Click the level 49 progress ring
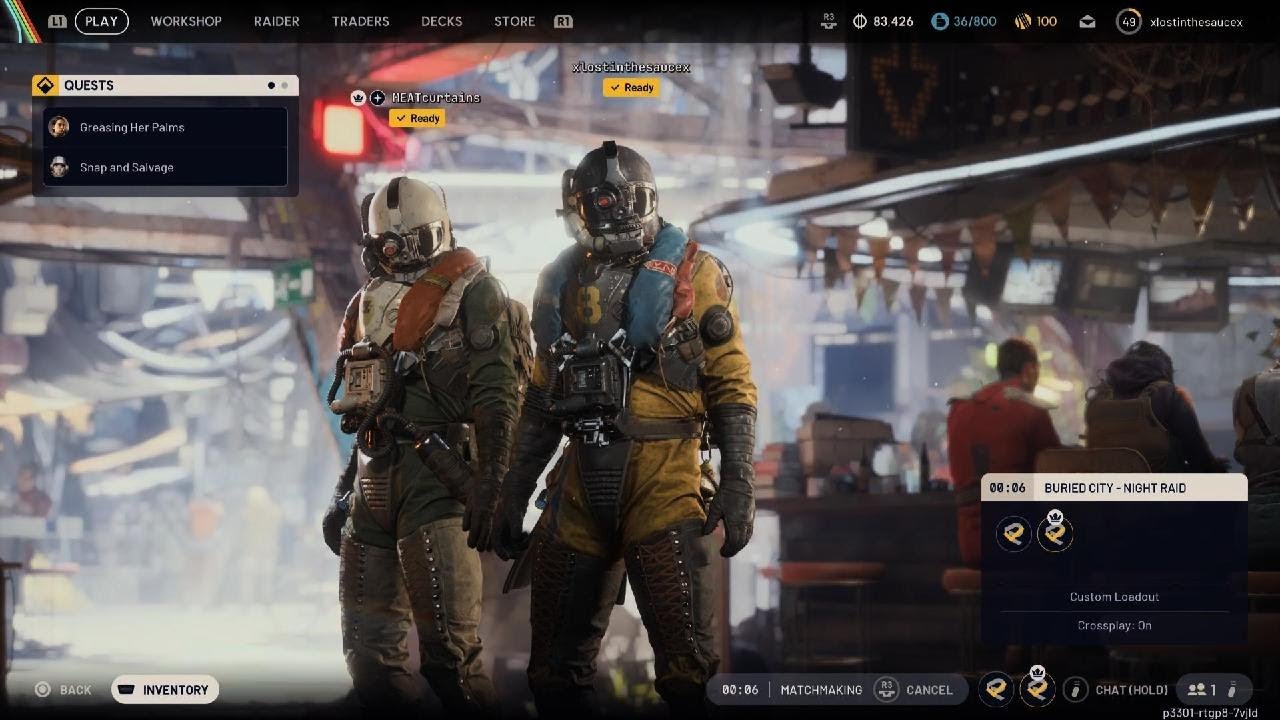This screenshot has width=1280, height=720. coord(1129,21)
